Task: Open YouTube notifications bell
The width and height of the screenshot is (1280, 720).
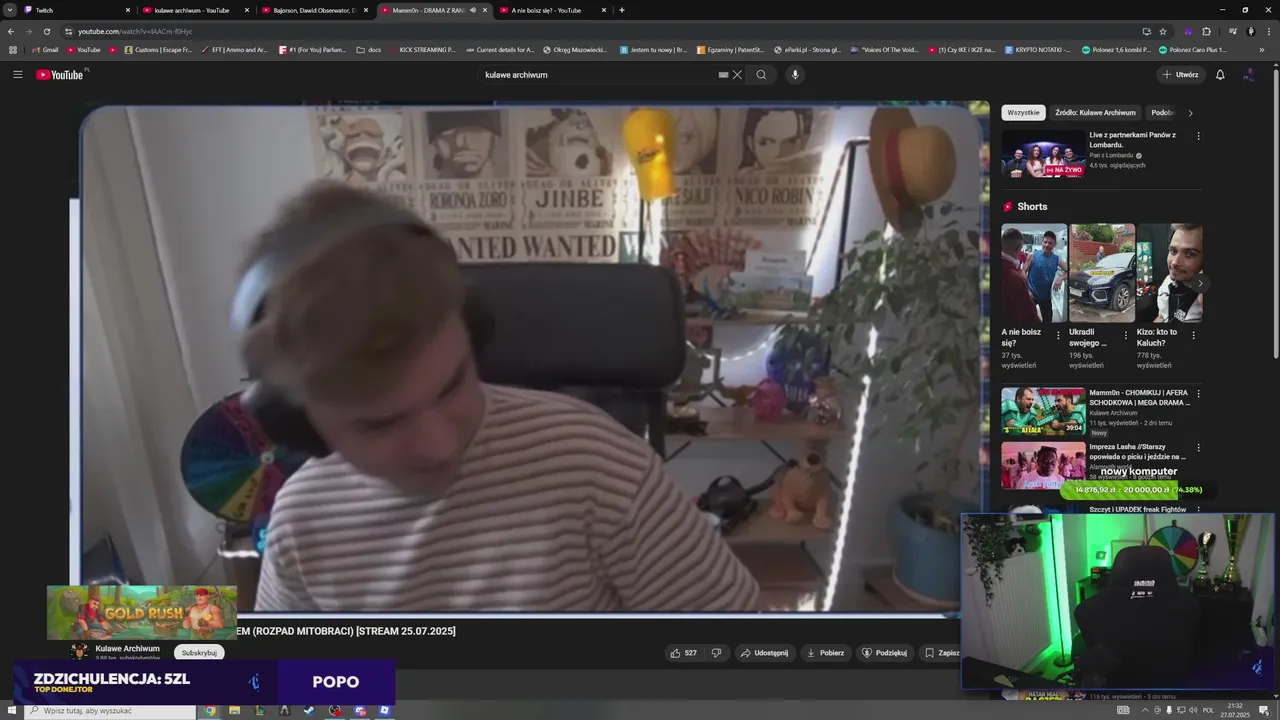Action: coord(1220,75)
